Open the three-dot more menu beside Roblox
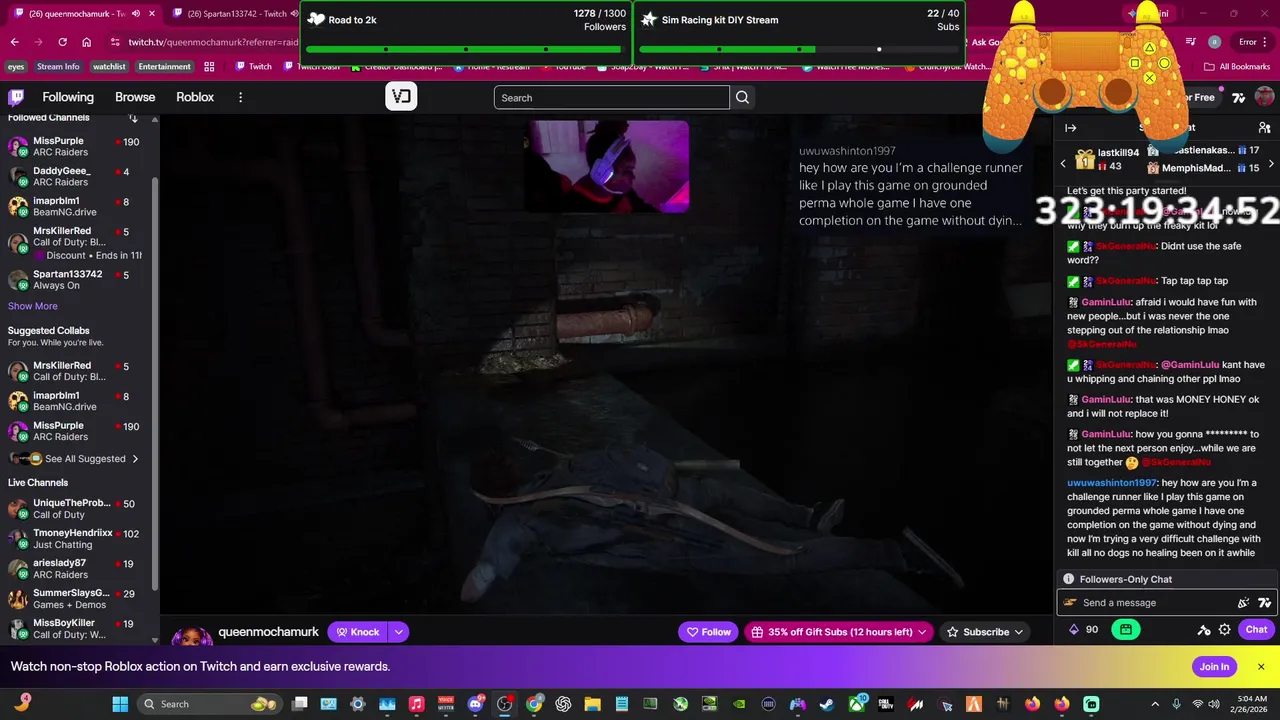The width and height of the screenshot is (1280, 720). [x=240, y=97]
